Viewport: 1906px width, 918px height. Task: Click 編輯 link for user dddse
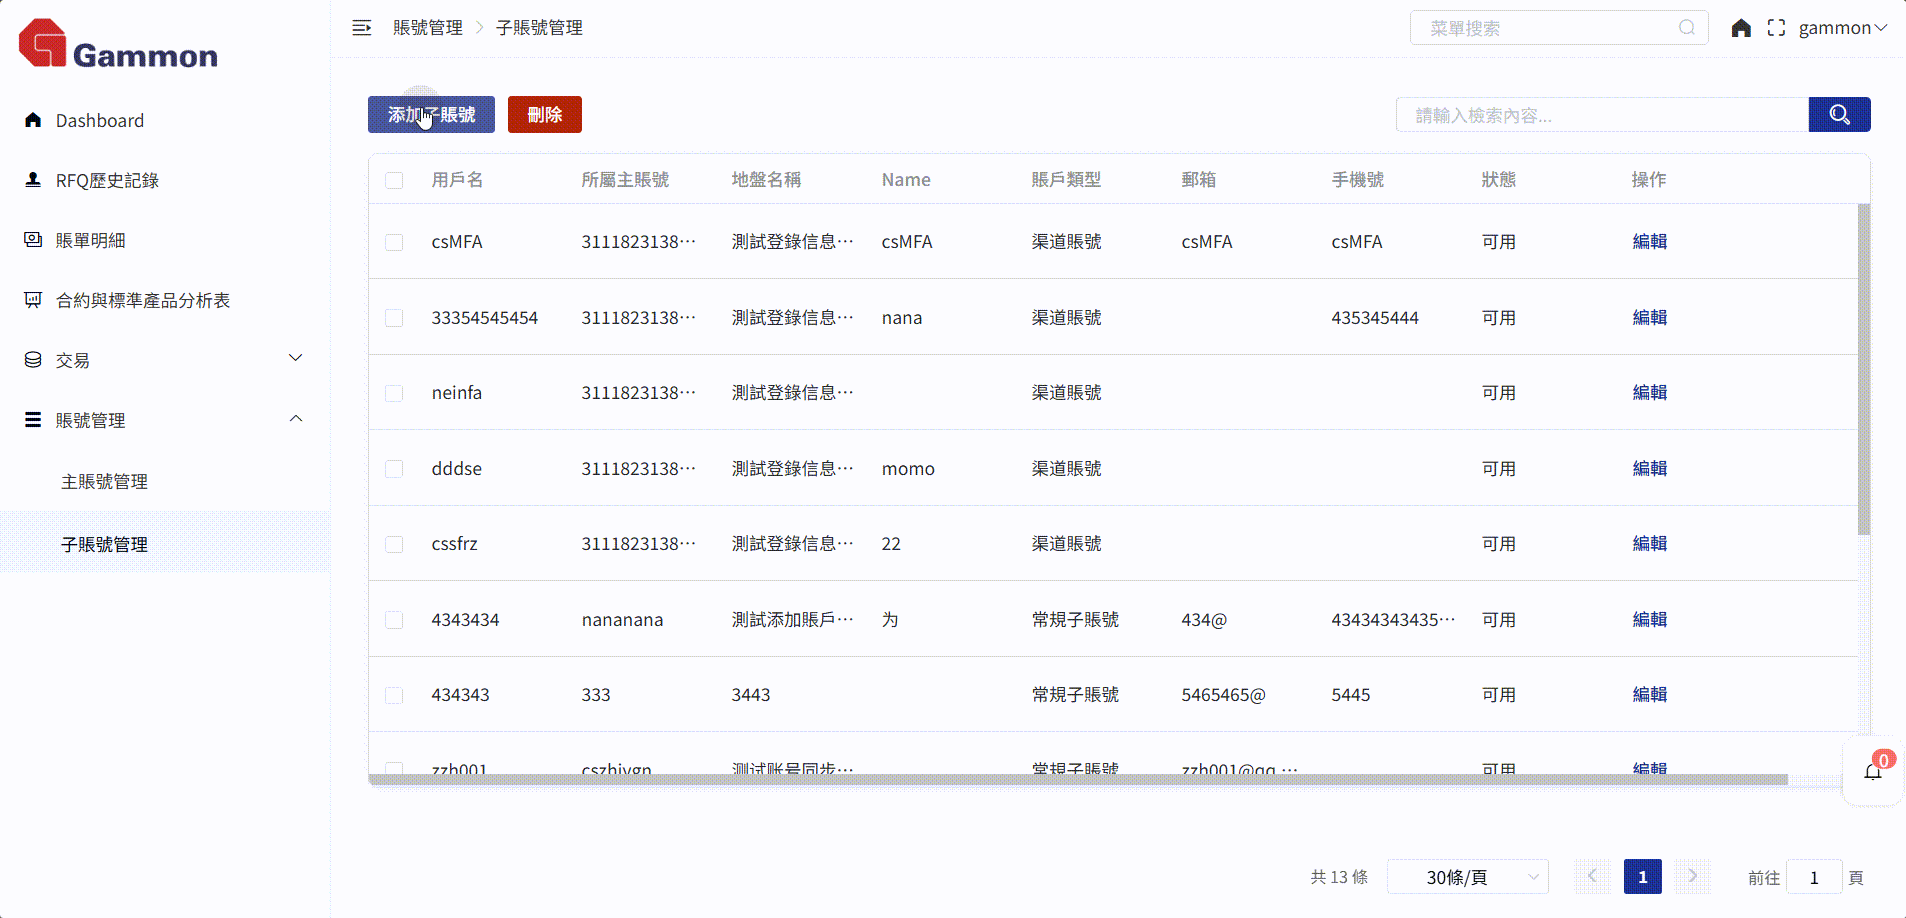[x=1649, y=469]
